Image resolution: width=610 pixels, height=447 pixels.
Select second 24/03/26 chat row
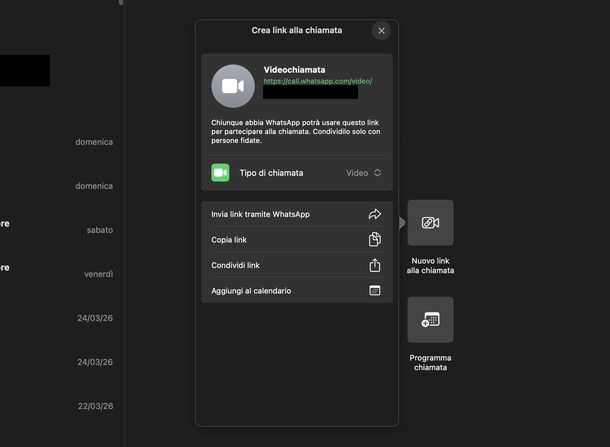tap(95, 362)
